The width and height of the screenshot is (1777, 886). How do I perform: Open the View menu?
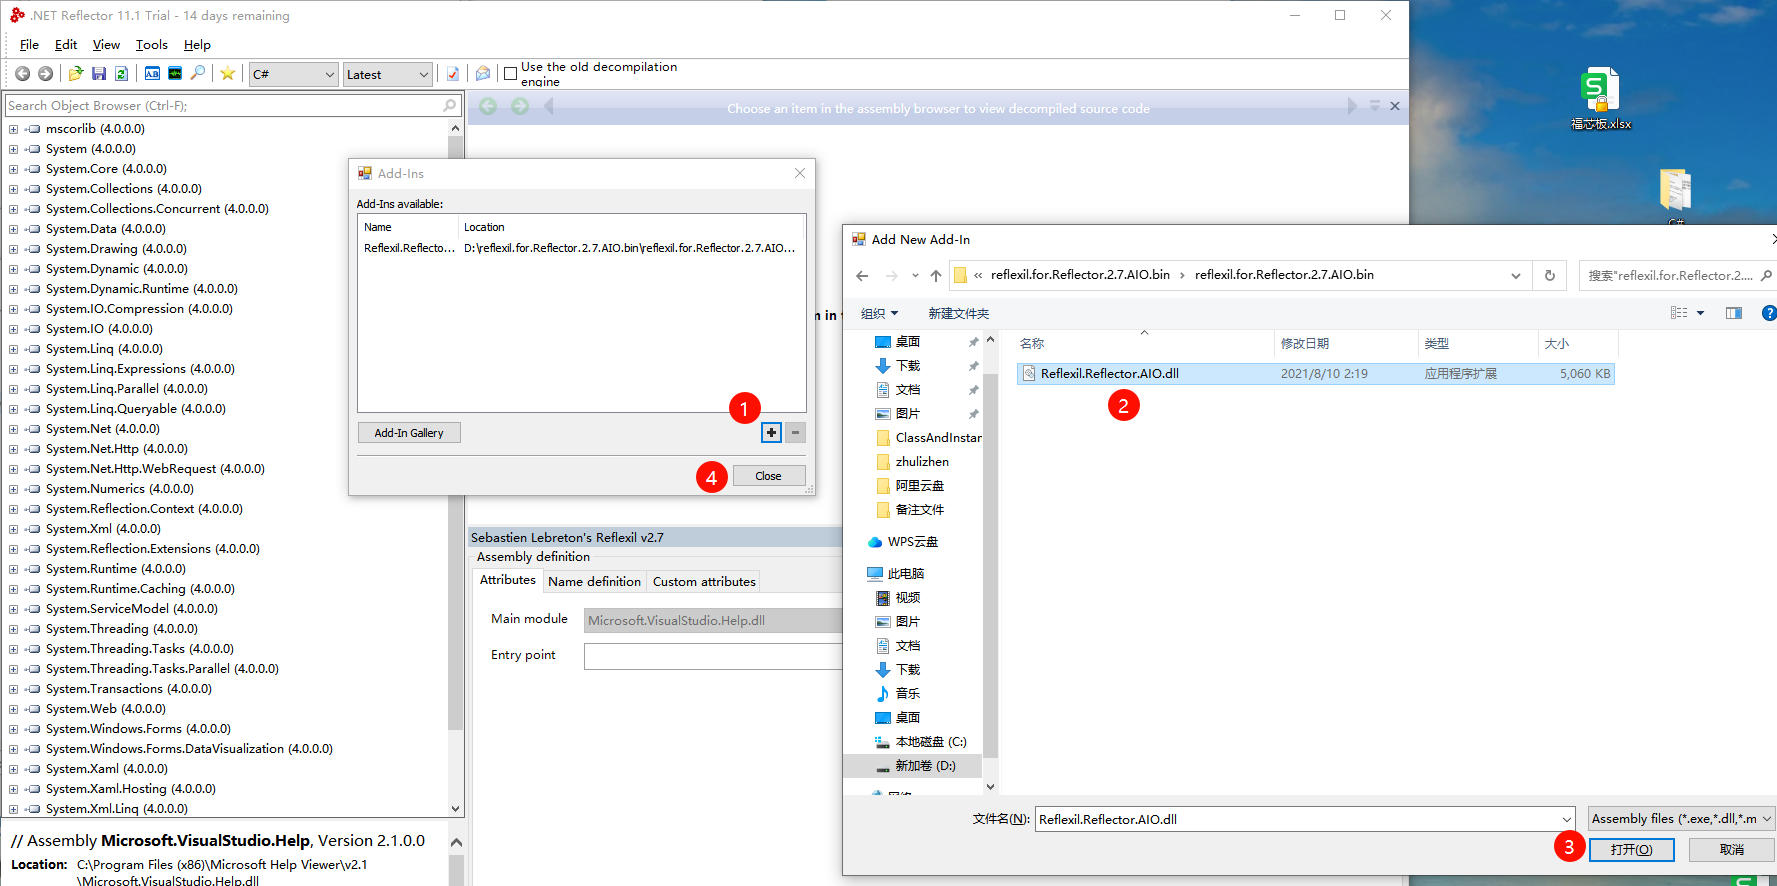tap(106, 45)
